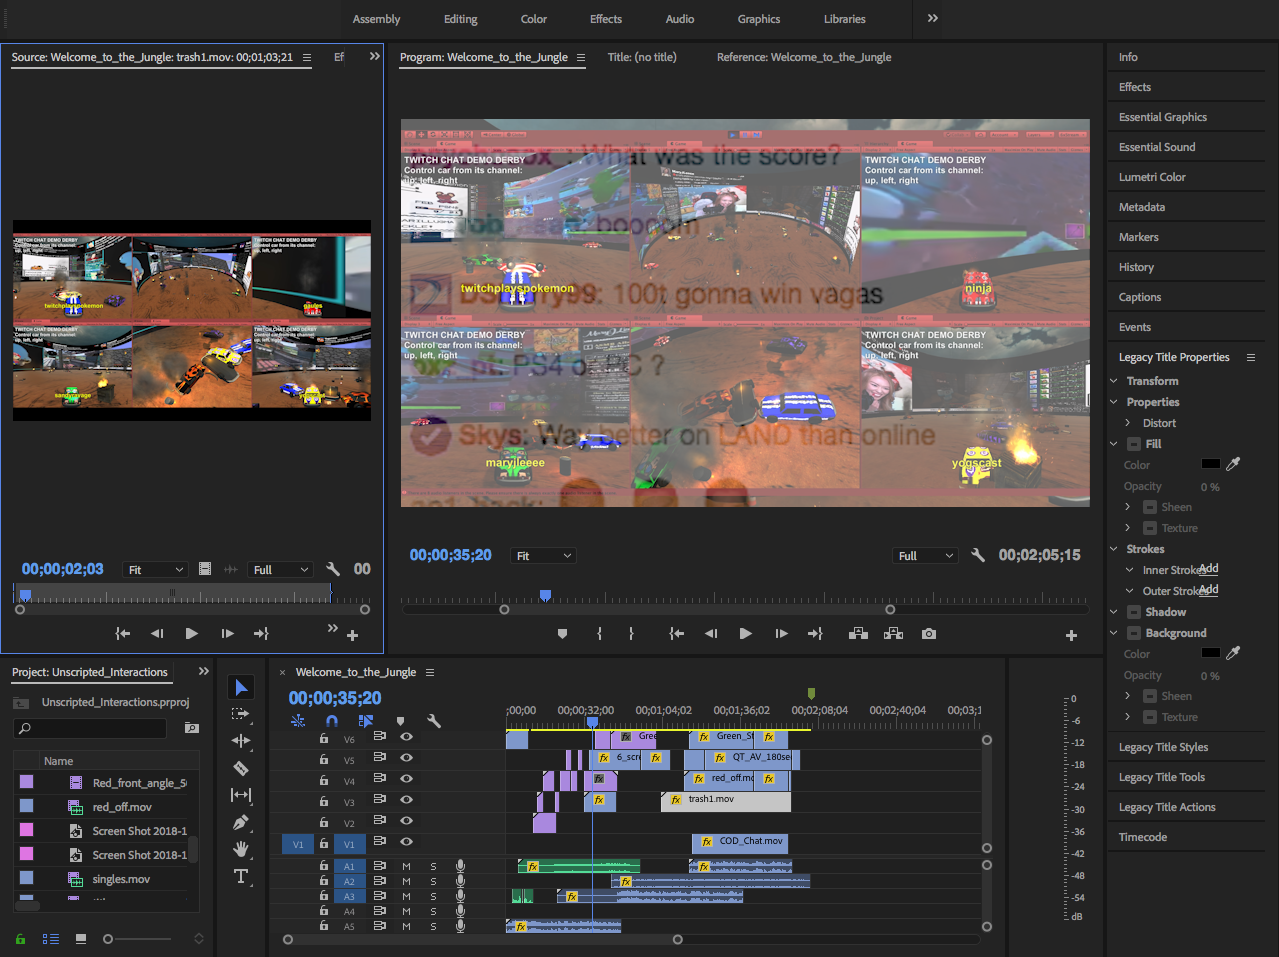The image size is (1279, 957).
Task: Collapse the Strokes section
Action: [x=1114, y=549]
